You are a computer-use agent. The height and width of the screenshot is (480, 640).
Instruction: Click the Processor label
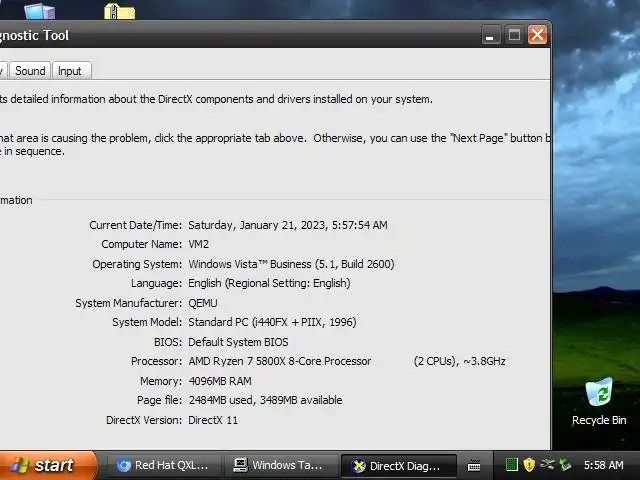coord(157,361)
